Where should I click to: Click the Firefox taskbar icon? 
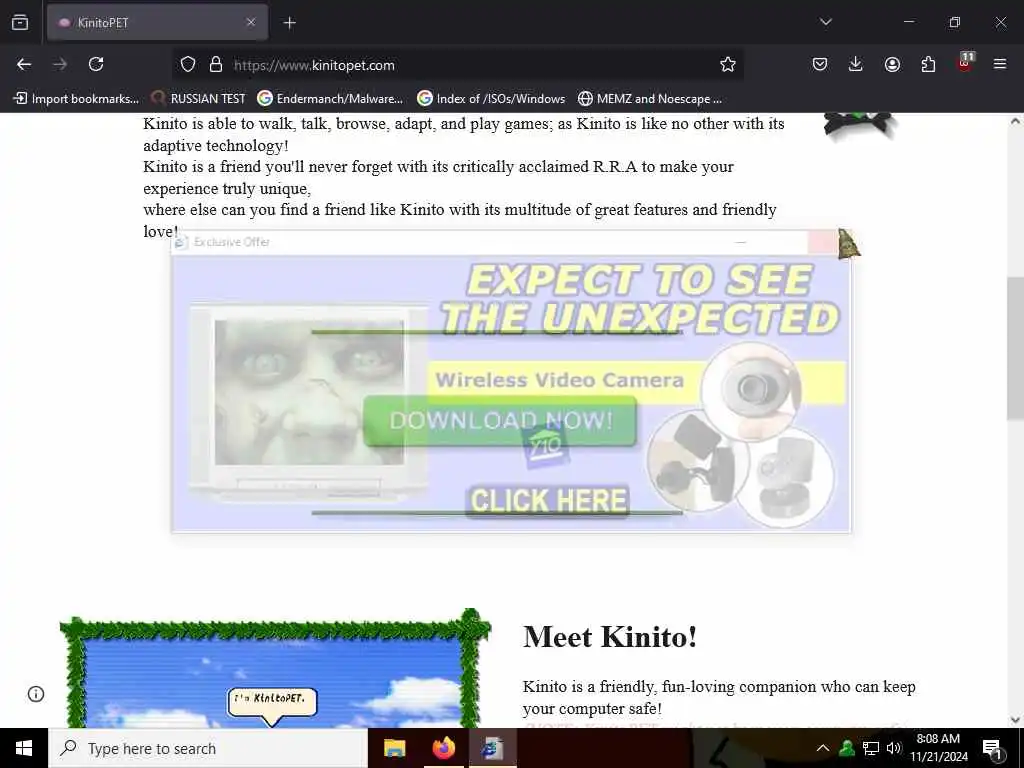pyautogui.click(x=443, y=748)
